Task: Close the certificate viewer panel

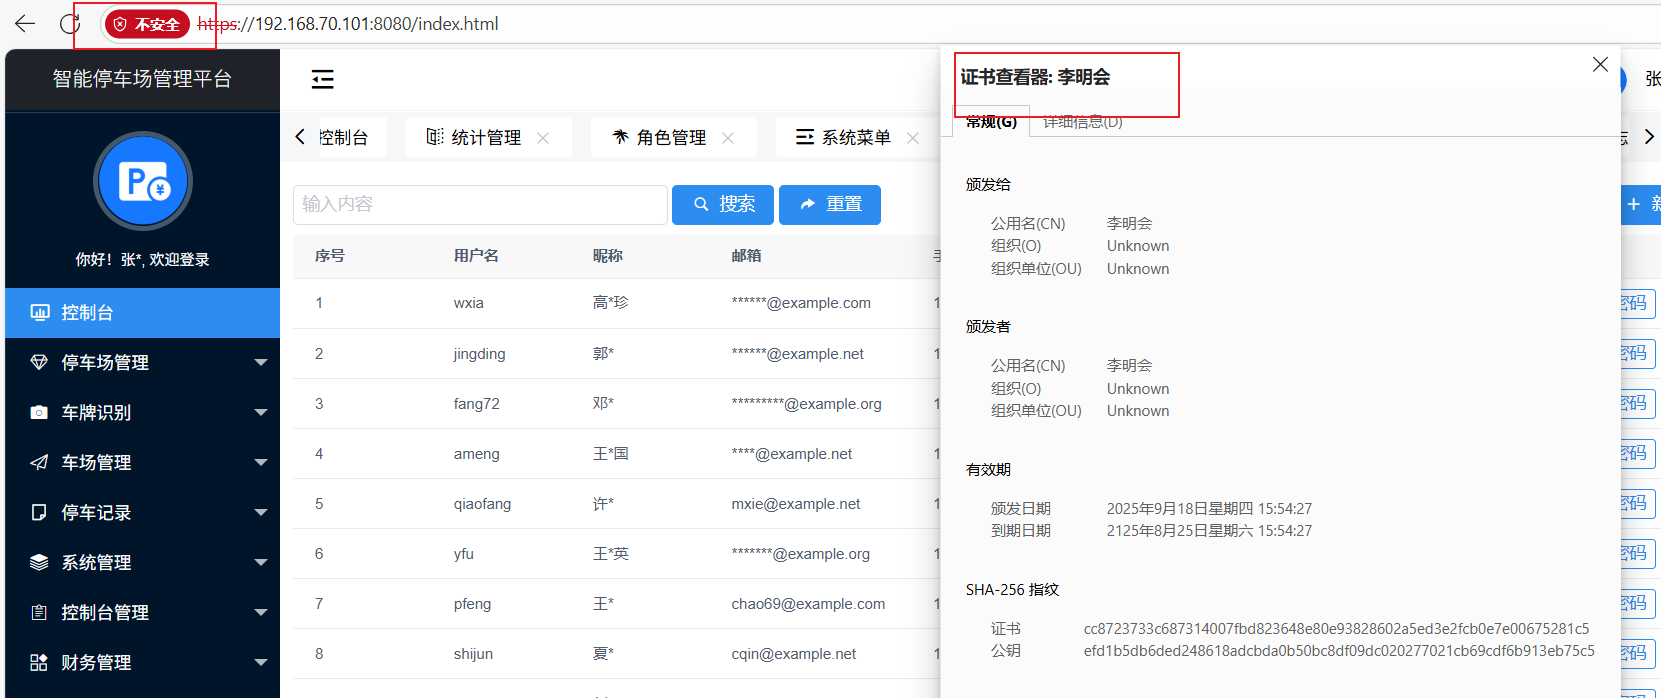Action: tap(1600, 64)
